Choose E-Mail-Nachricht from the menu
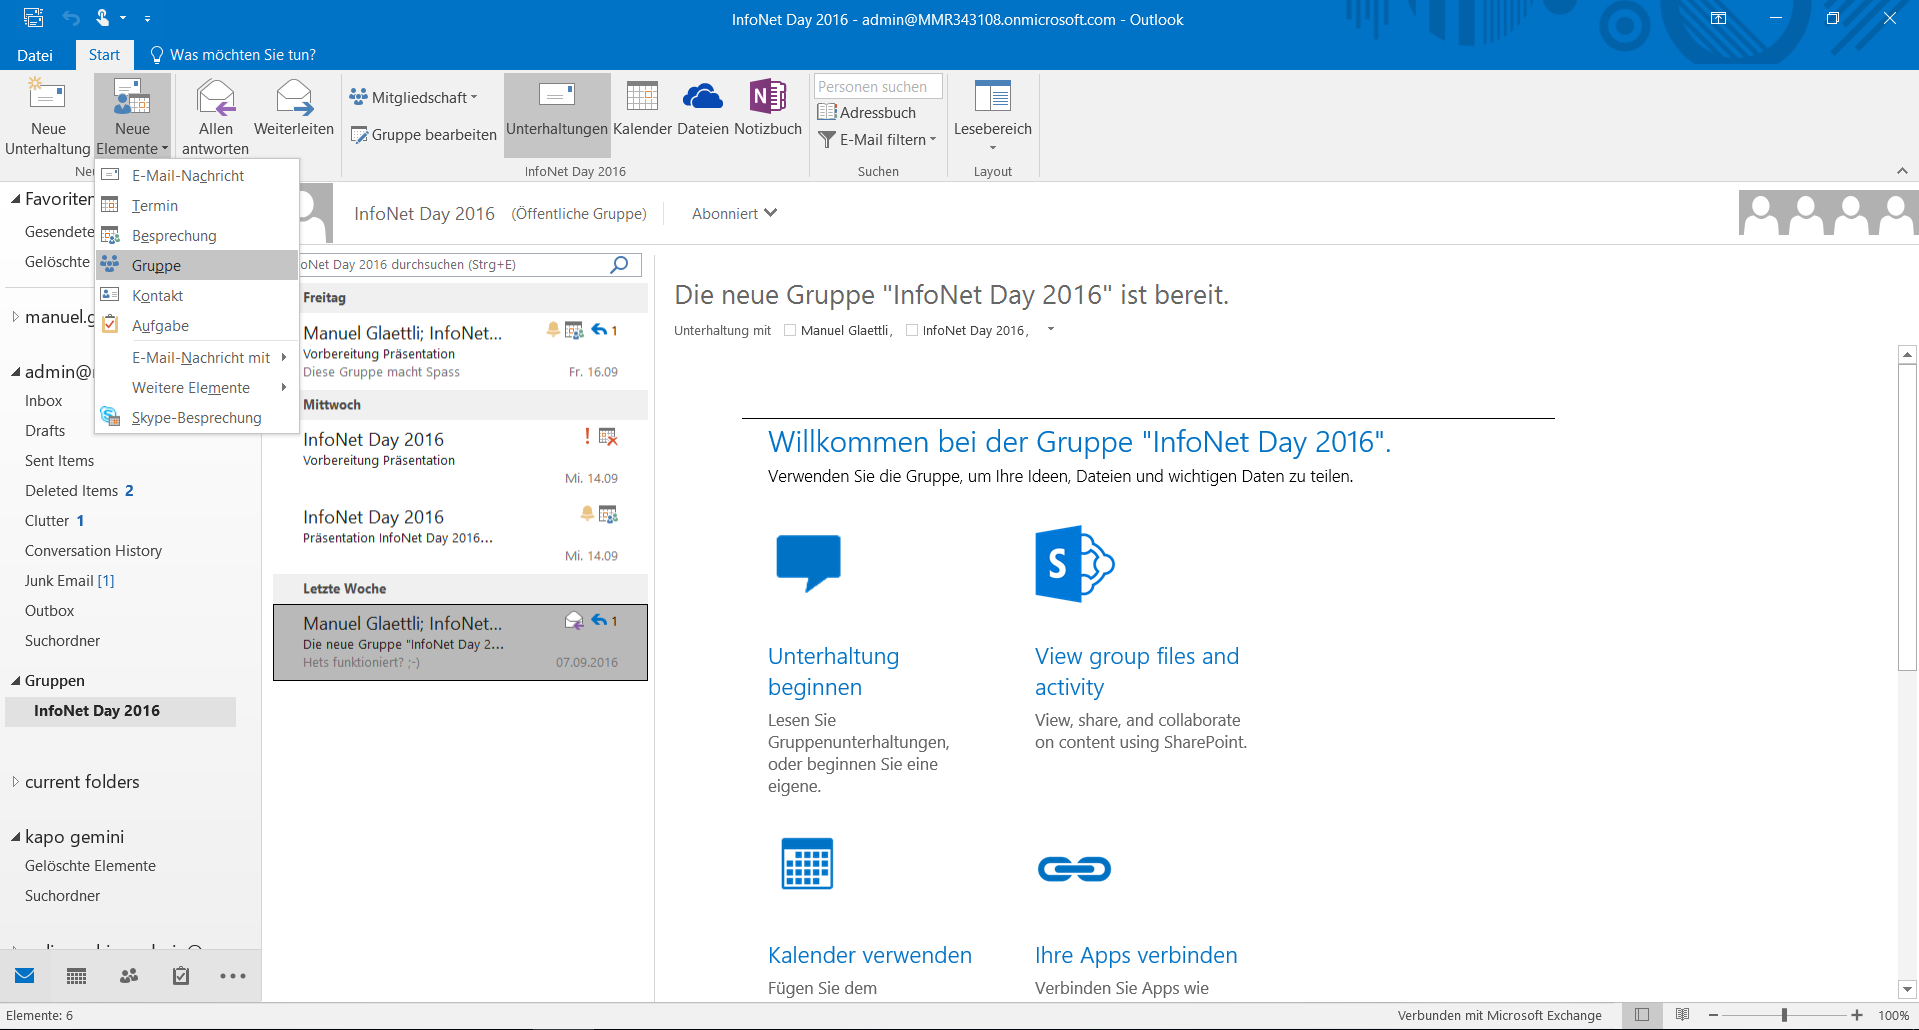 [x=197, y=176]
